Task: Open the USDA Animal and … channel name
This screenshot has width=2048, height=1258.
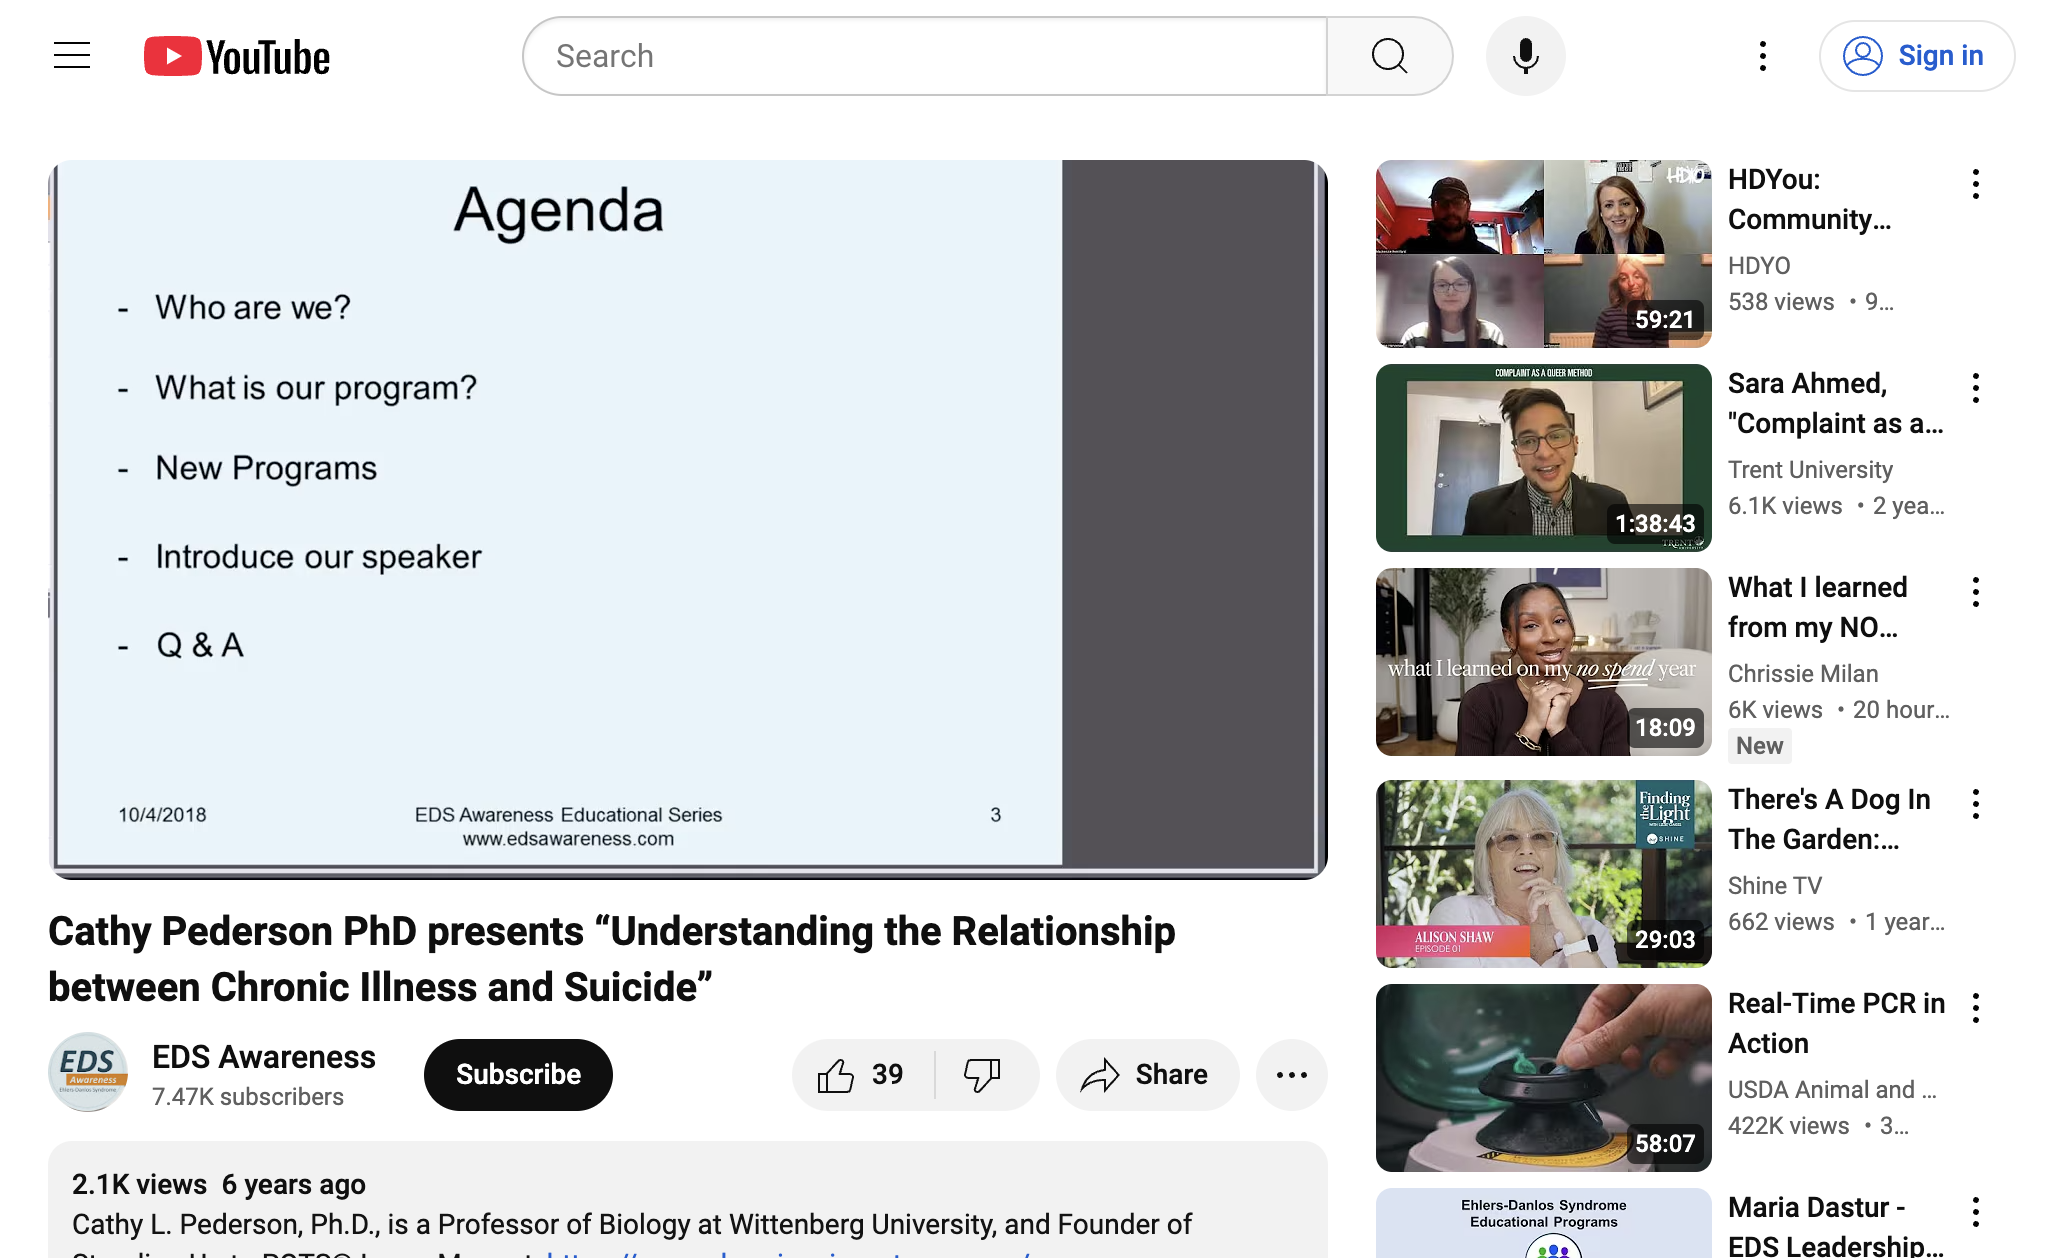Action: tap(1832, 1090)
